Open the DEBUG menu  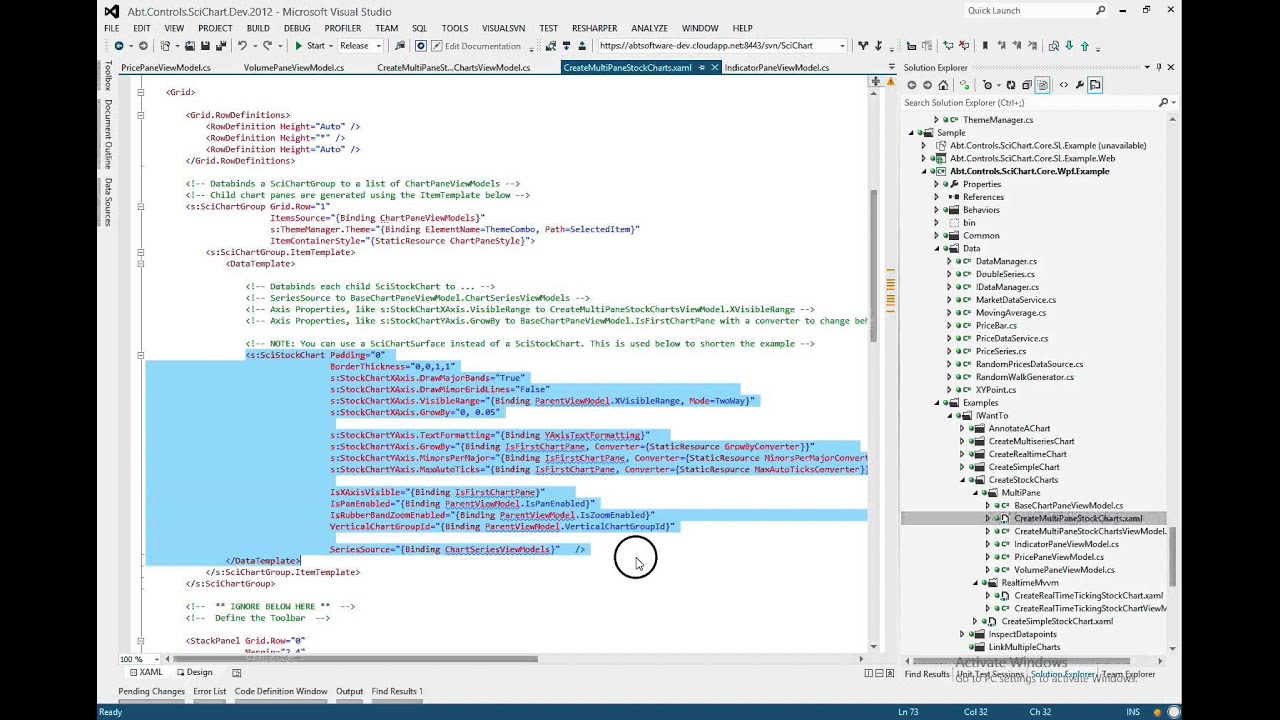point(296,28)
